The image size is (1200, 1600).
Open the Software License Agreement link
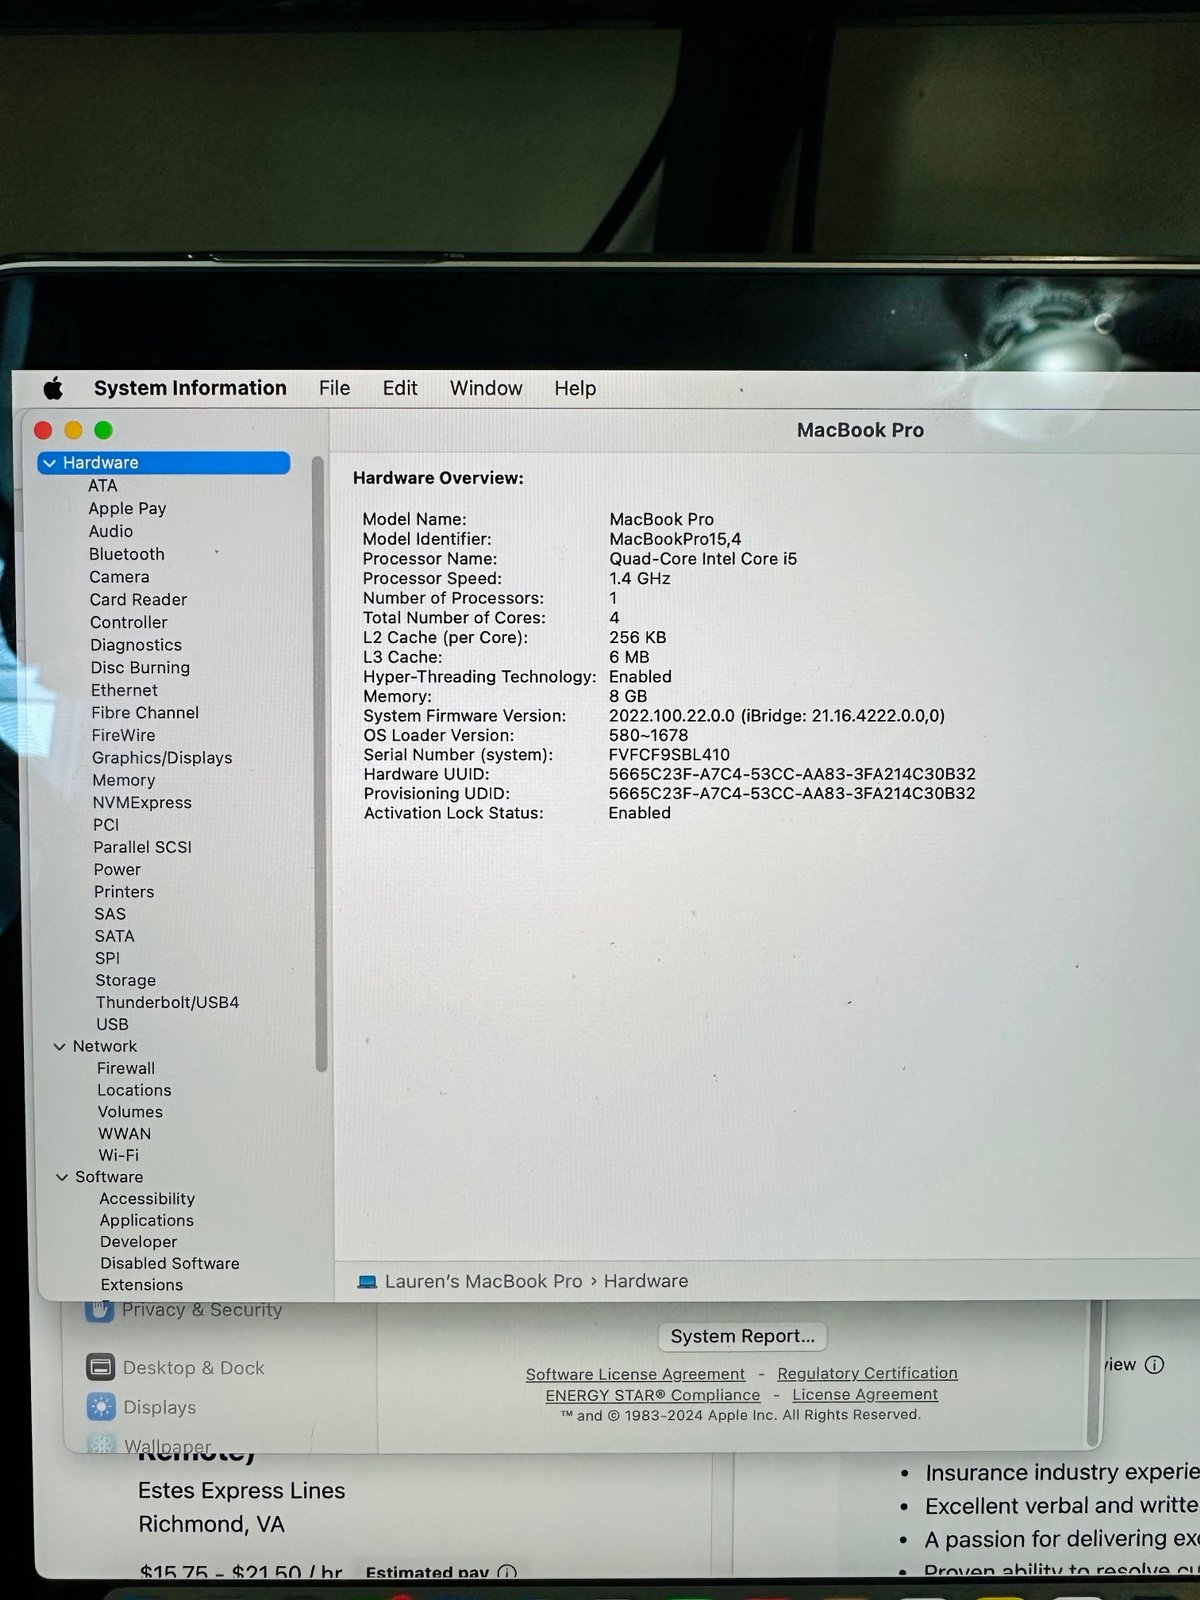[635, 1375]
